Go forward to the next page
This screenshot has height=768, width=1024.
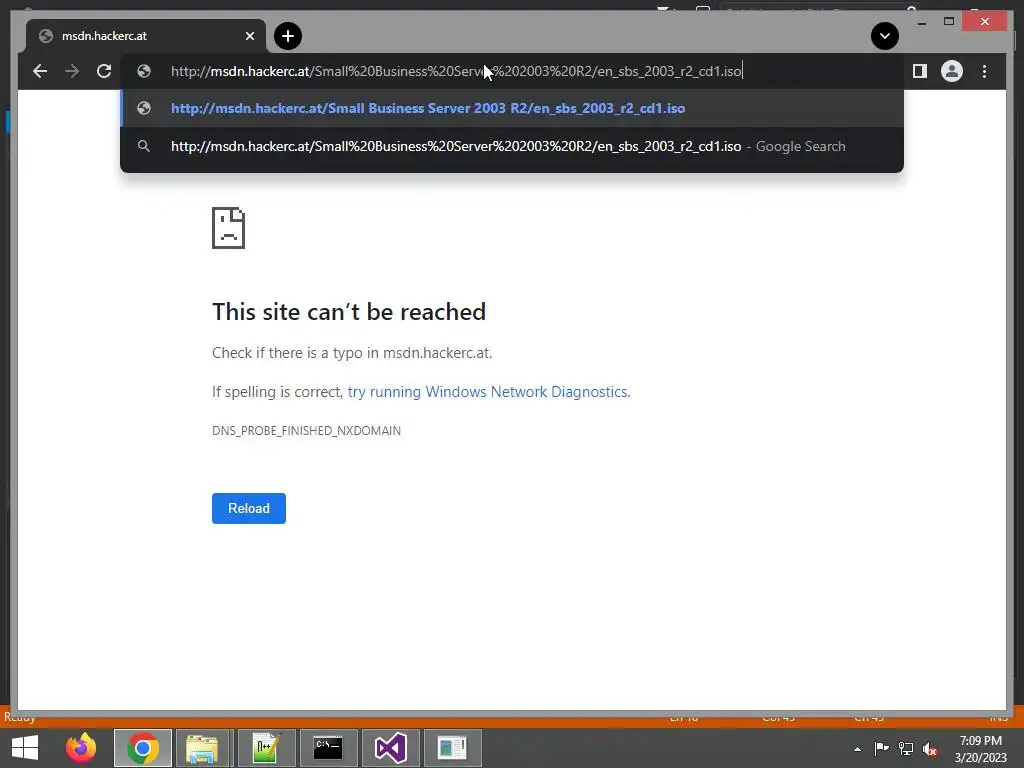[72, 71]
